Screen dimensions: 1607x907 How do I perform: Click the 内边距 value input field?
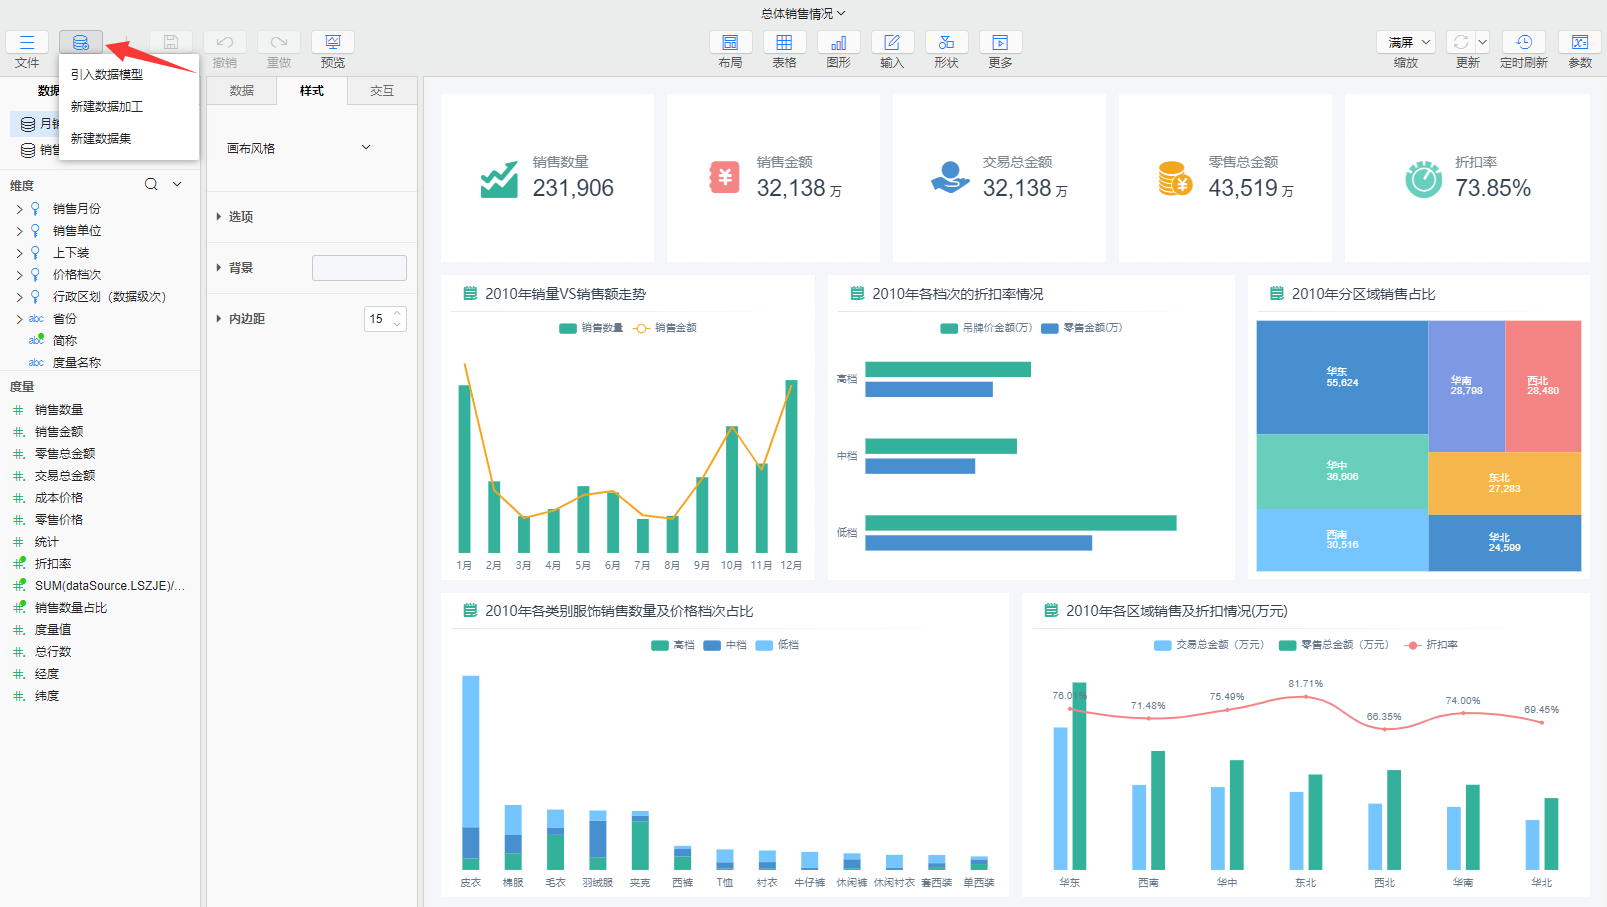click(378, 319)
